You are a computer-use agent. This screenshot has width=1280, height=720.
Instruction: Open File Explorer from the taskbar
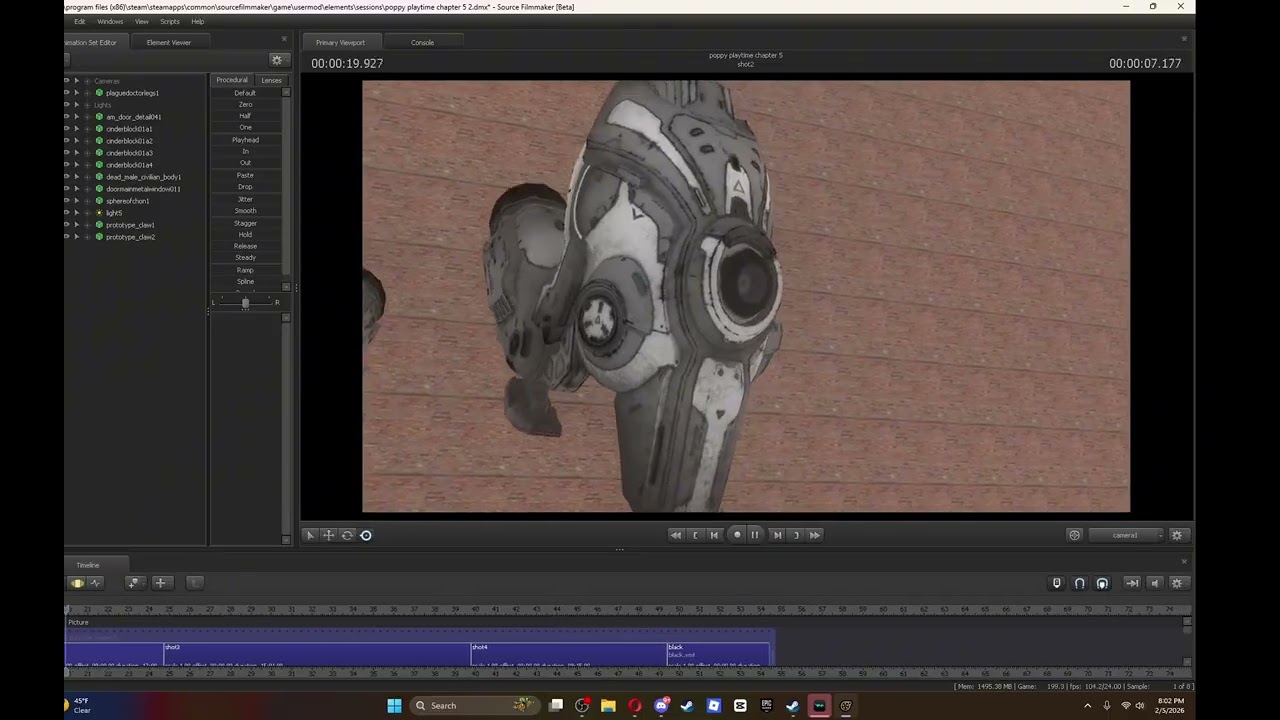[x=608, y=706]
